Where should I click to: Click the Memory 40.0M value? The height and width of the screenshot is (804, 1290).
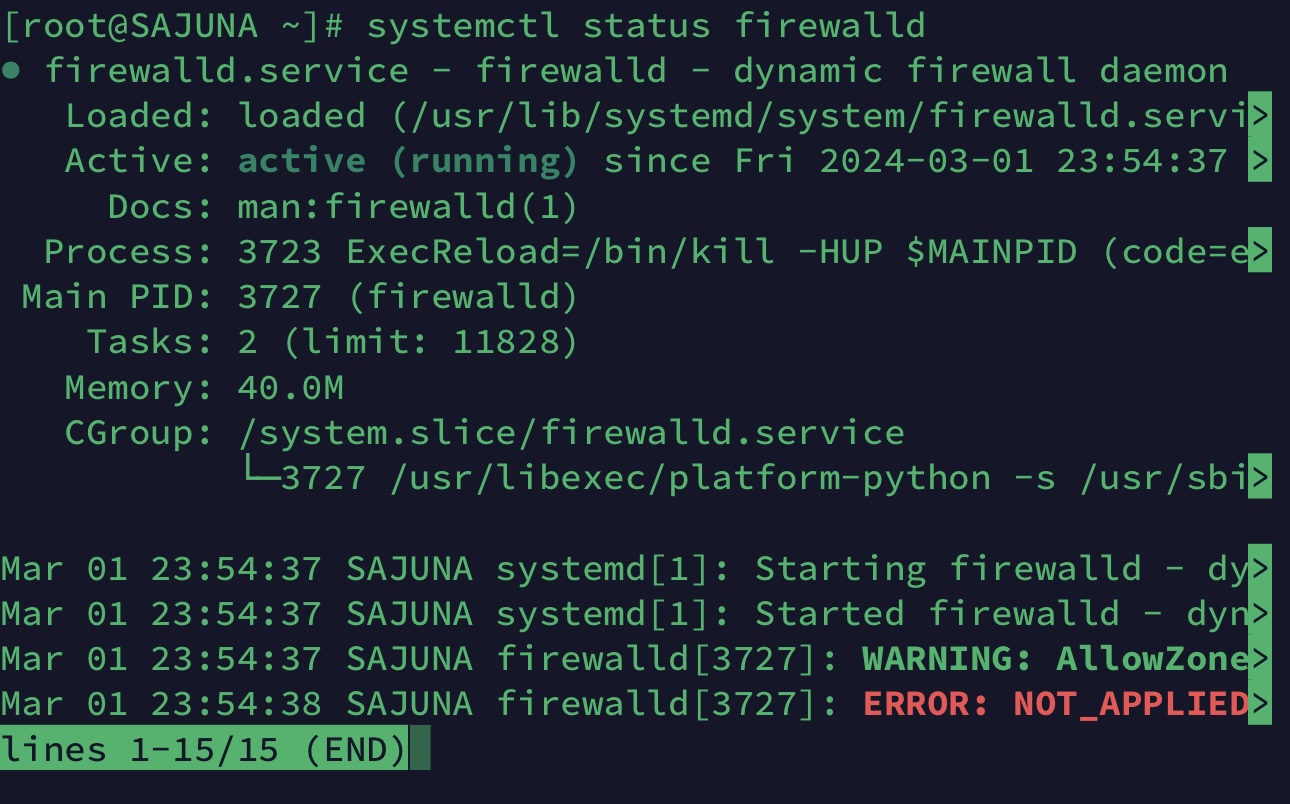[291, 388]
